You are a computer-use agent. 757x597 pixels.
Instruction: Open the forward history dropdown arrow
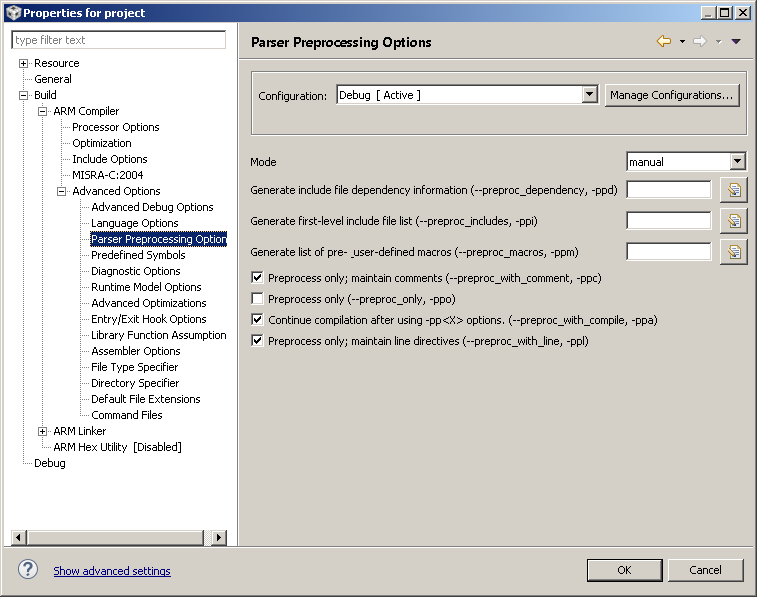[x=718, y=42]
